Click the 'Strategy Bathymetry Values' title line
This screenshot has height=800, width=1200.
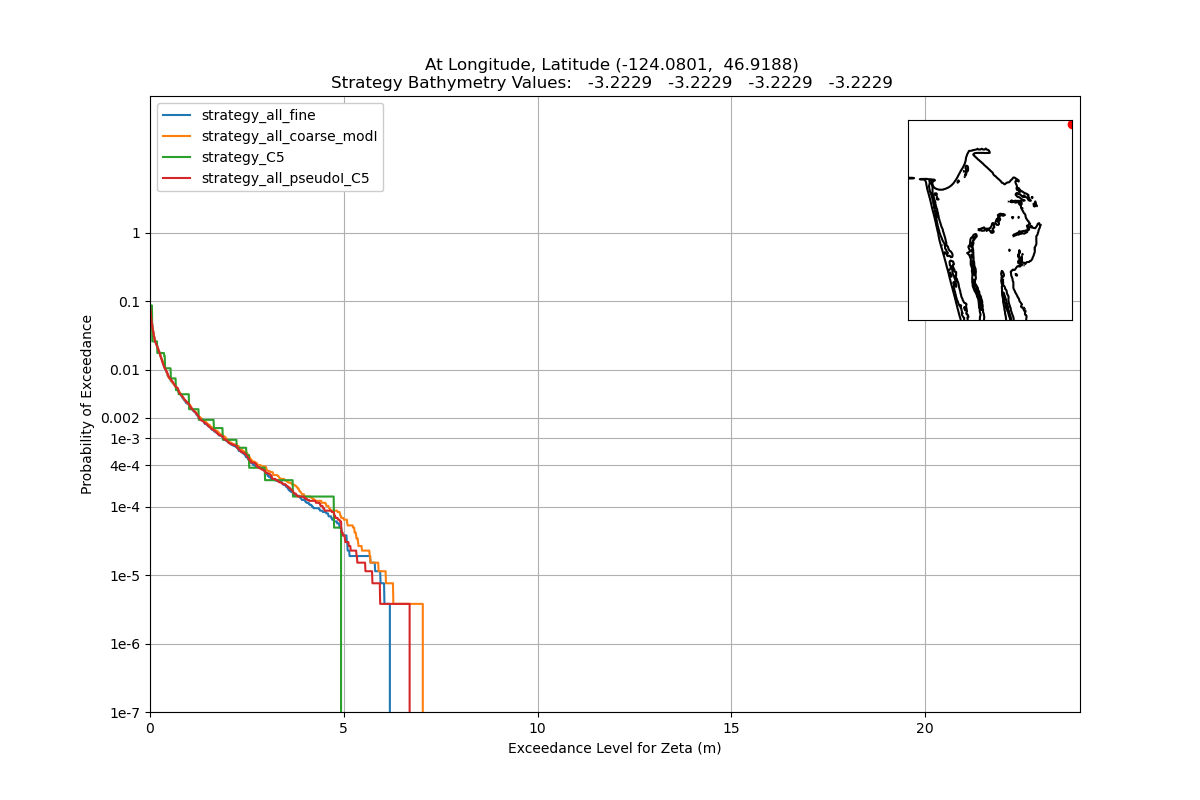click(612, 83)
